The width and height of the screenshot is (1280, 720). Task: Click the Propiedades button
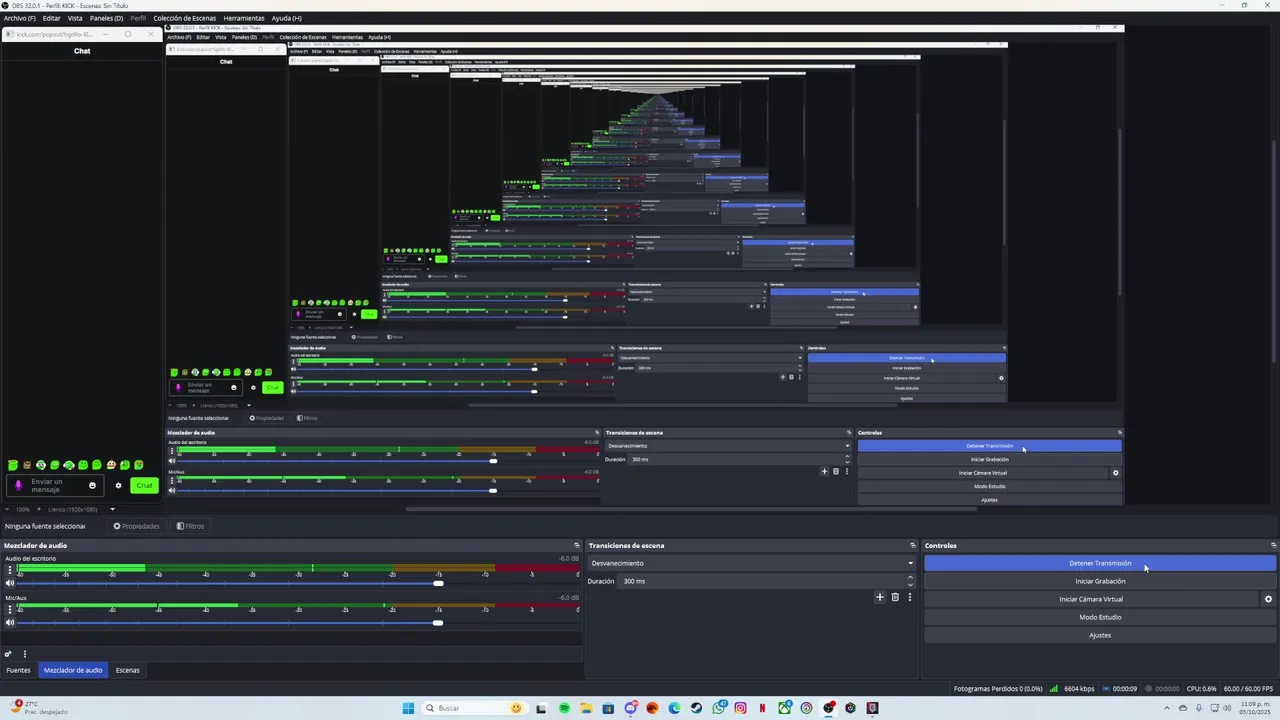point(136,526)
